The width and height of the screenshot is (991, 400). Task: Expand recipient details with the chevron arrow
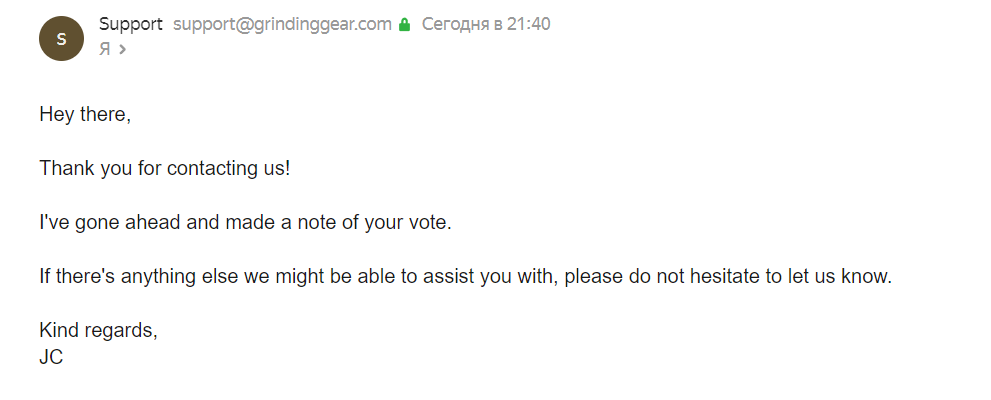click(122, 48)
